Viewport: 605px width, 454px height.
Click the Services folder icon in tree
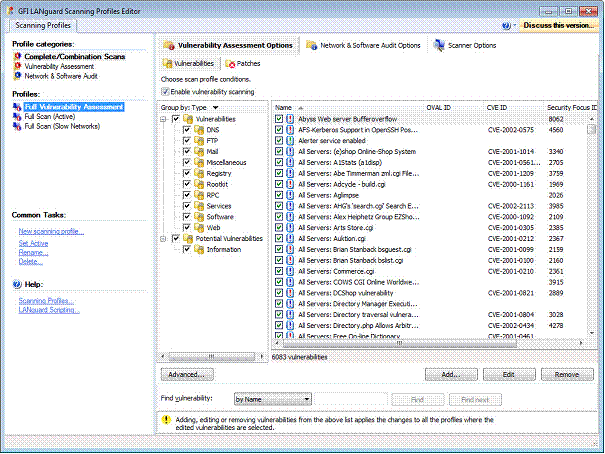coord(199,206)
